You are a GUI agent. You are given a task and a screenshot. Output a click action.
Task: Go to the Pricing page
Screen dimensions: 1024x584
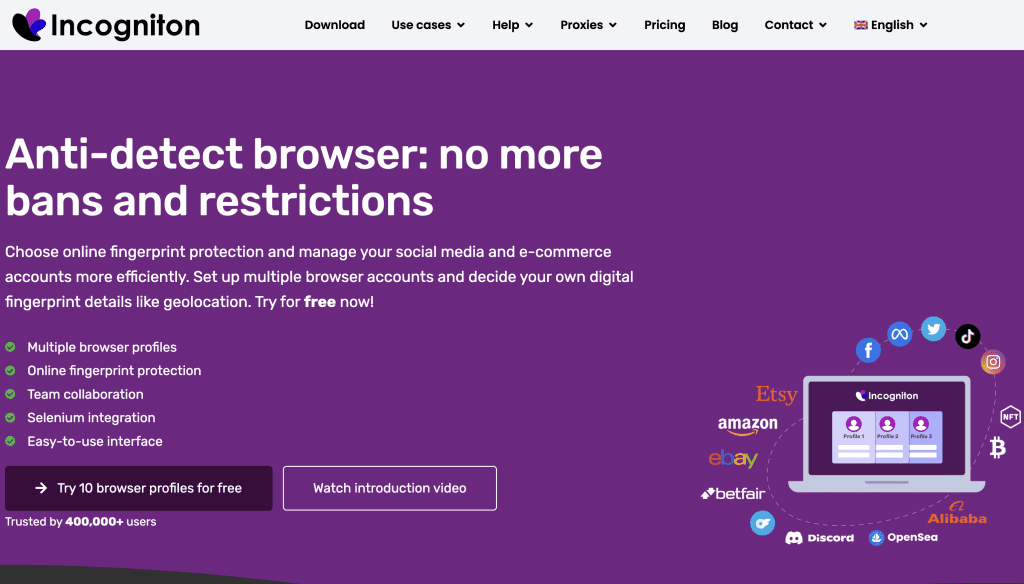664,25
